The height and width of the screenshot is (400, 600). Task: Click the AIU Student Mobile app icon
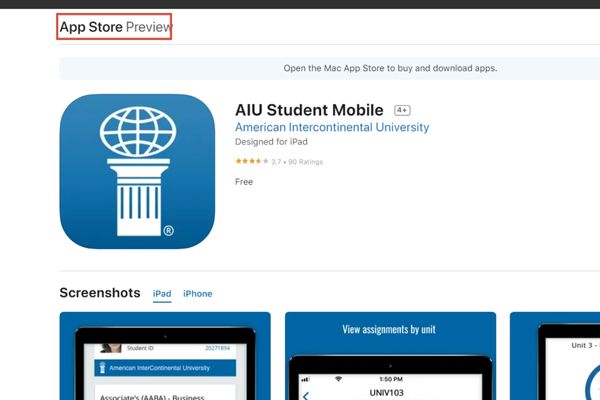[137, 171]
